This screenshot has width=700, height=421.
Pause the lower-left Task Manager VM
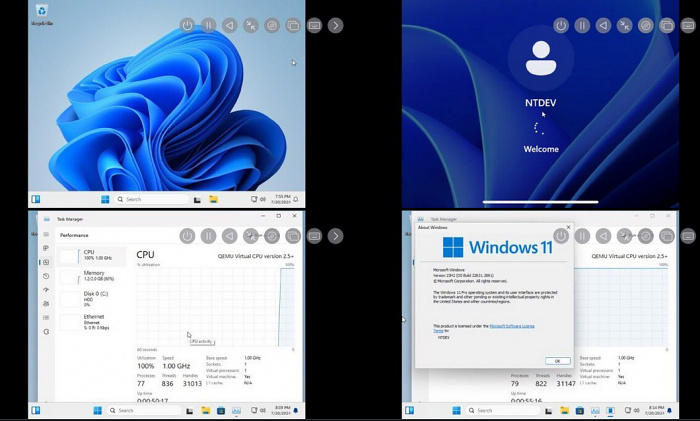208,236
